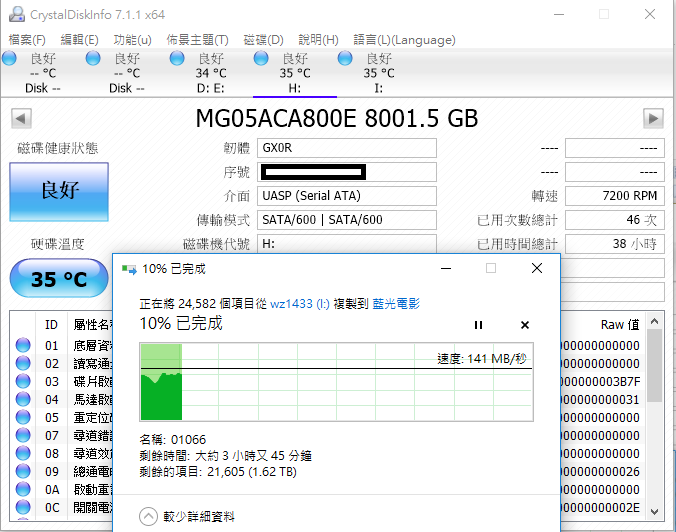This screenshot has width=676, height=532.
Task: Click status orb for attribute 01
Action: pos(23,345)
